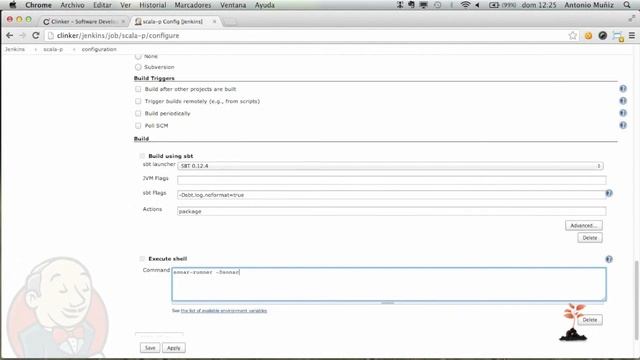Enable Build periodically checkbox
Viewport: 640px width, 360px height.
coord(138,113)
